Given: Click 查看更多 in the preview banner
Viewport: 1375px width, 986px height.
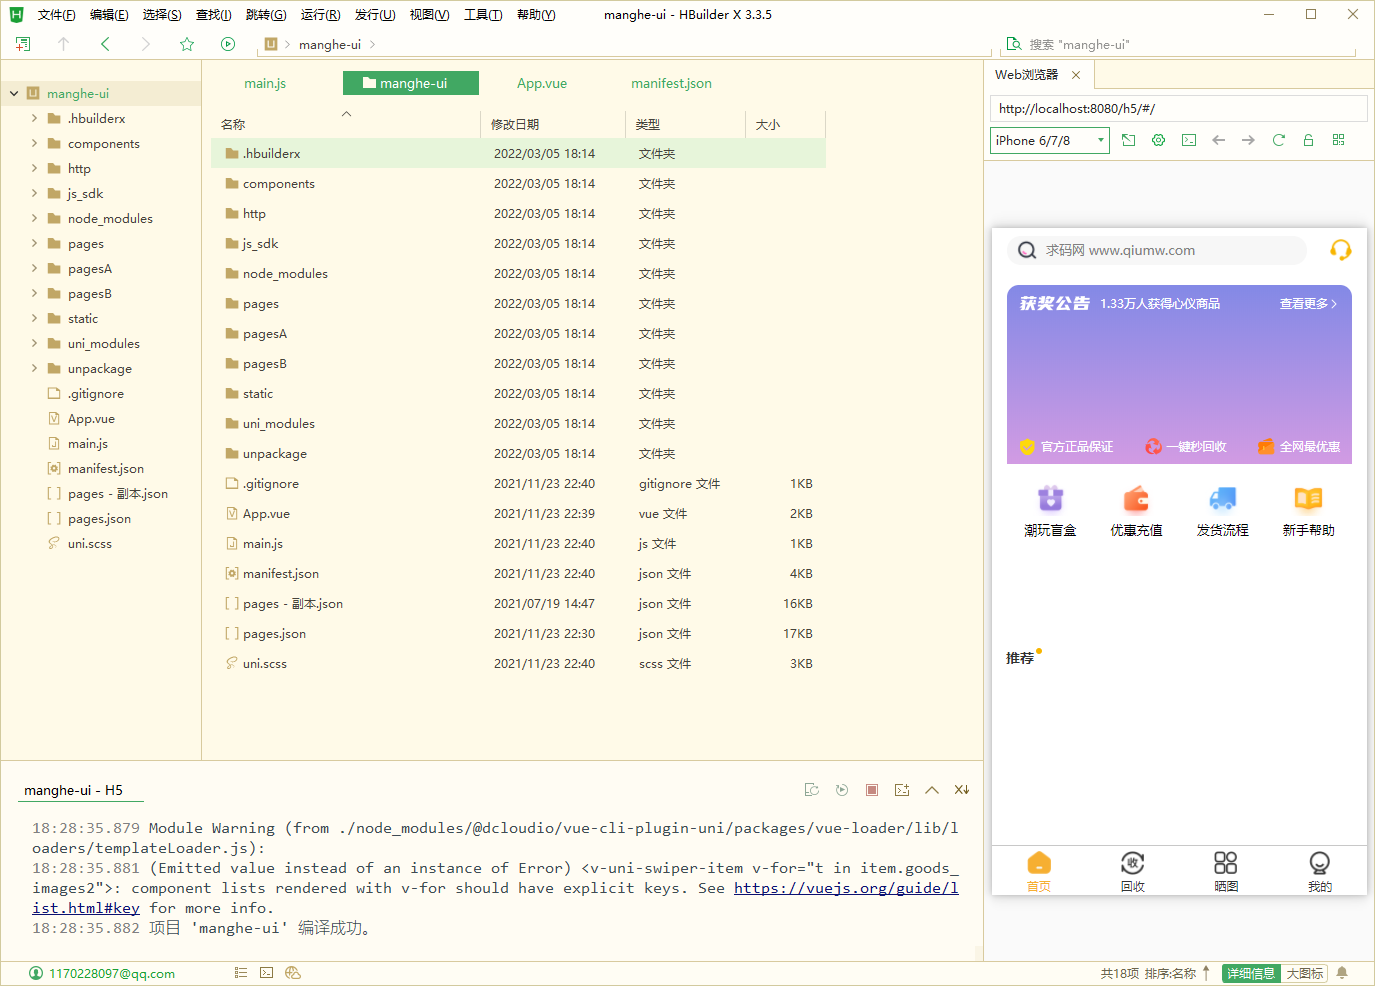Looking at the screenshot, I should [x=1307, y=303].
